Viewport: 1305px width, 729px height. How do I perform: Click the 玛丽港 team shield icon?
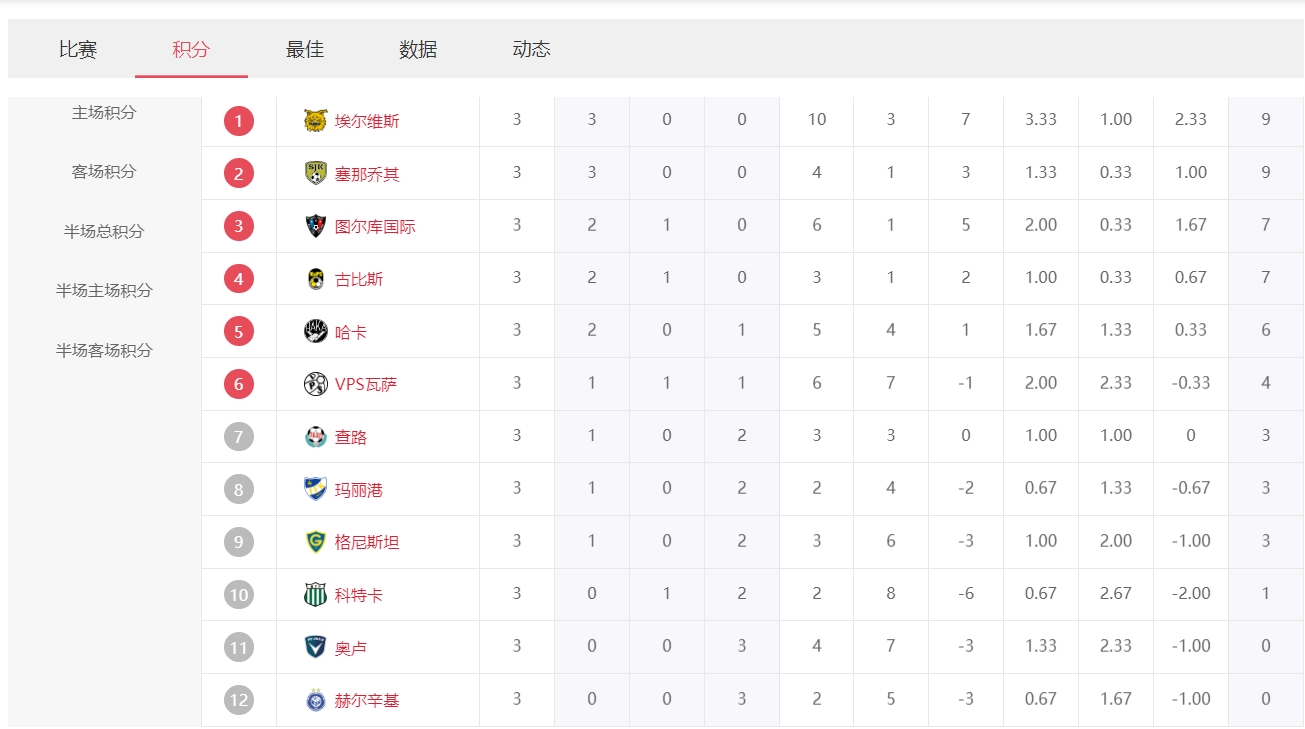[x=316, y=489]
